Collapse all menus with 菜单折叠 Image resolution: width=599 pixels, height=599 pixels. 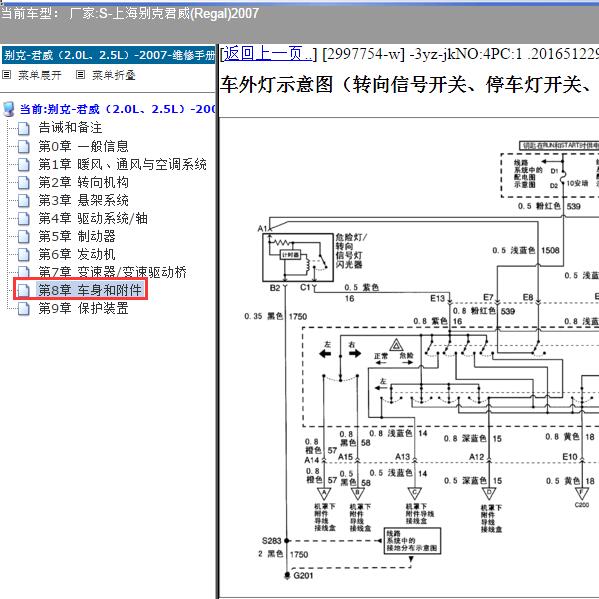pyautogui.click(x=114, y=75)
